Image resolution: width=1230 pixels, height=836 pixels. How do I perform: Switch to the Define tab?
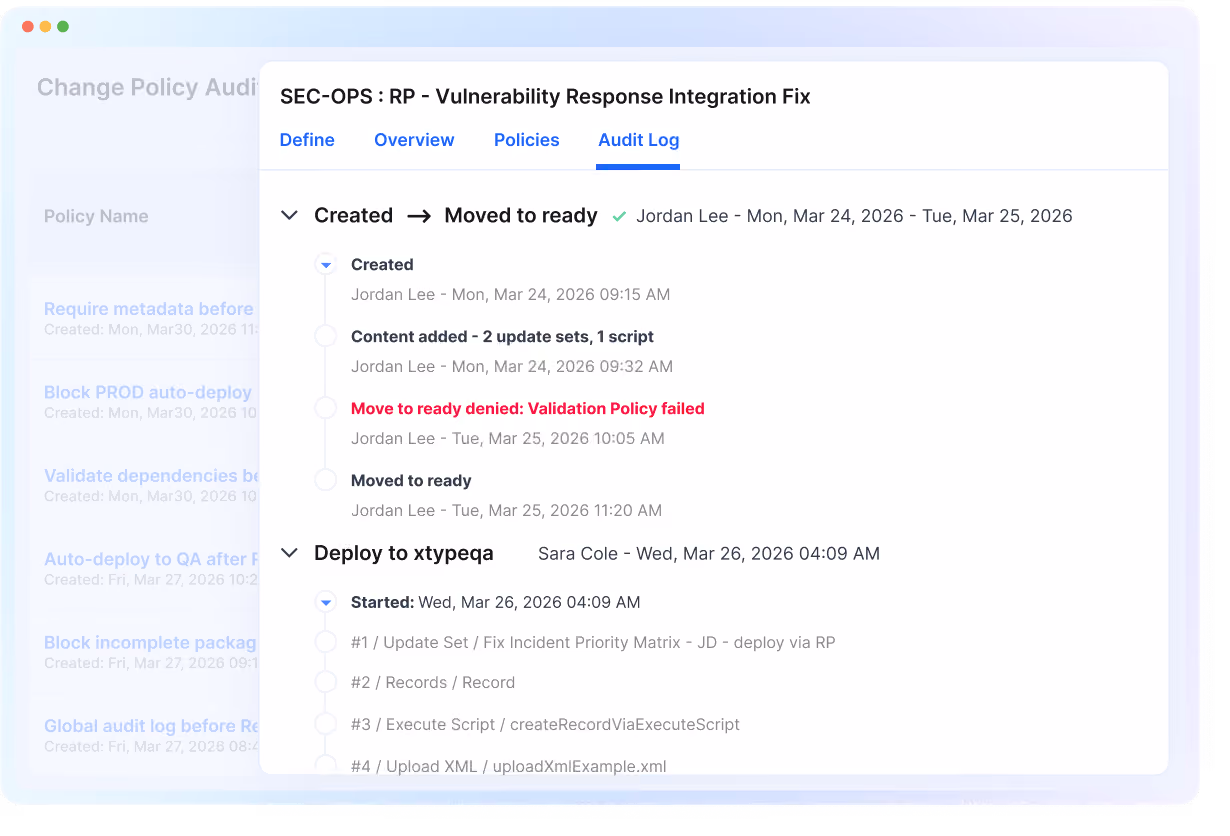click(307, 140)
